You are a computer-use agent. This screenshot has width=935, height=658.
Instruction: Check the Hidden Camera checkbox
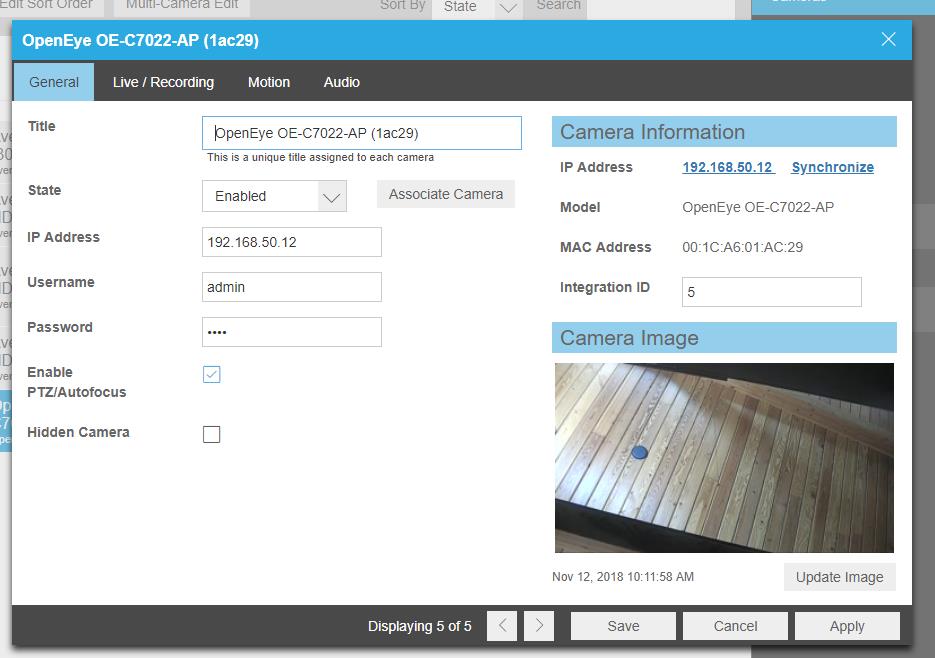212,434
